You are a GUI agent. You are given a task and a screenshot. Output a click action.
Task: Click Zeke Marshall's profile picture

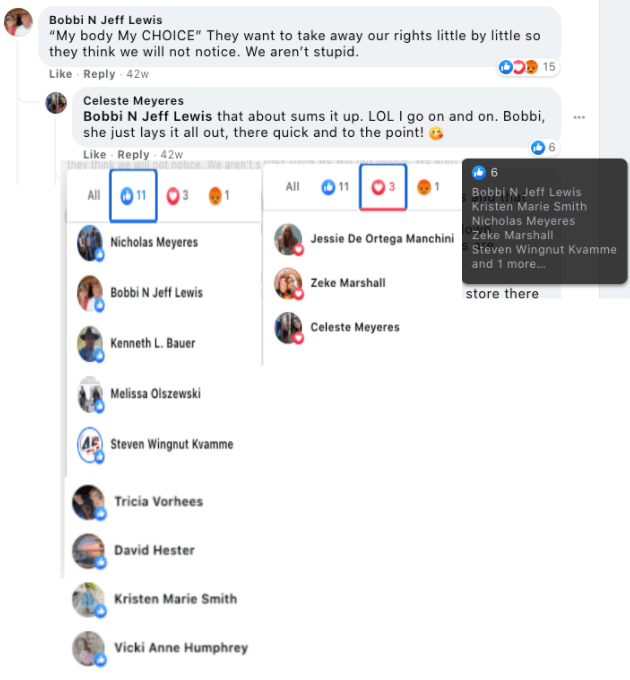[288, 284]
